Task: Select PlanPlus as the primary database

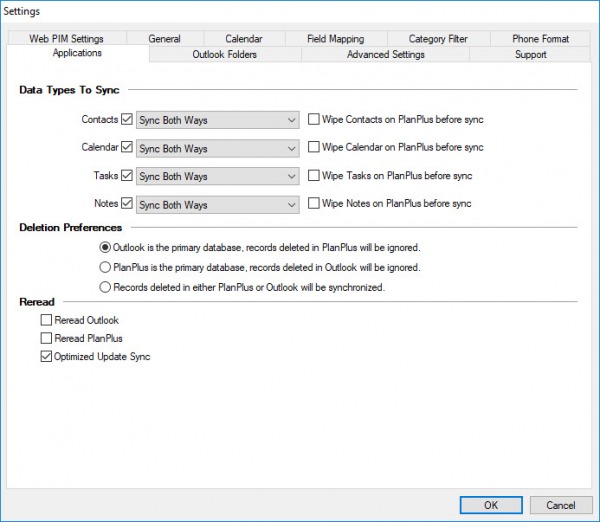Action: [105, 268]
